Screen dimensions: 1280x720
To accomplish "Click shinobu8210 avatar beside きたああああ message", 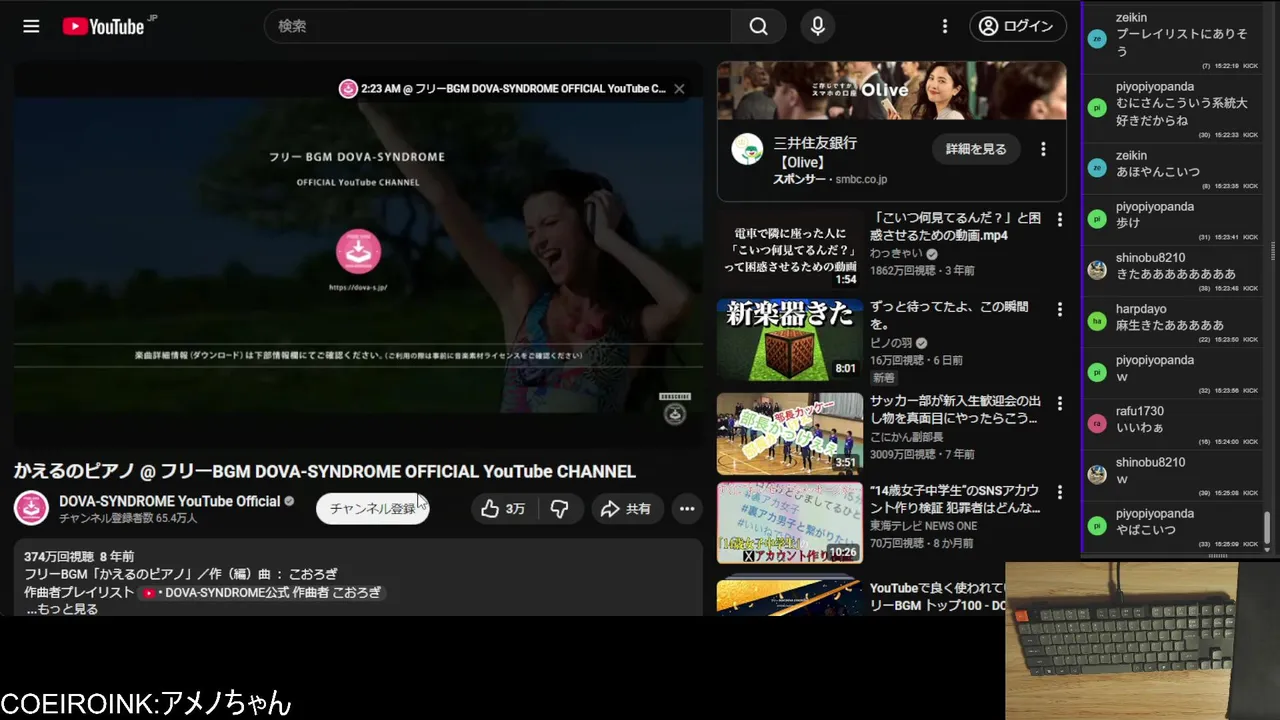I will (x=1097, y=270).
